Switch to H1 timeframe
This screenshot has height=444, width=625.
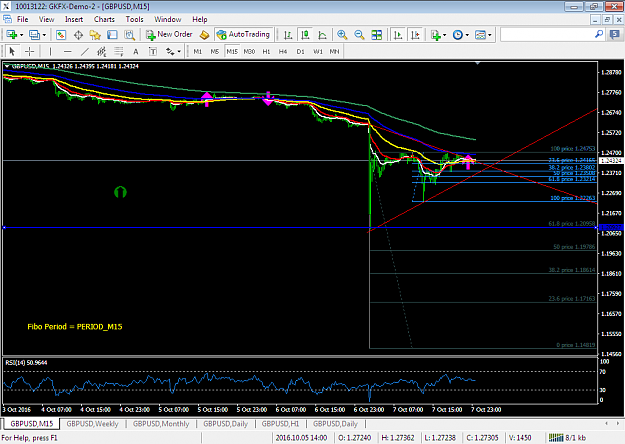pyautogui.click(x=266, y=51)
